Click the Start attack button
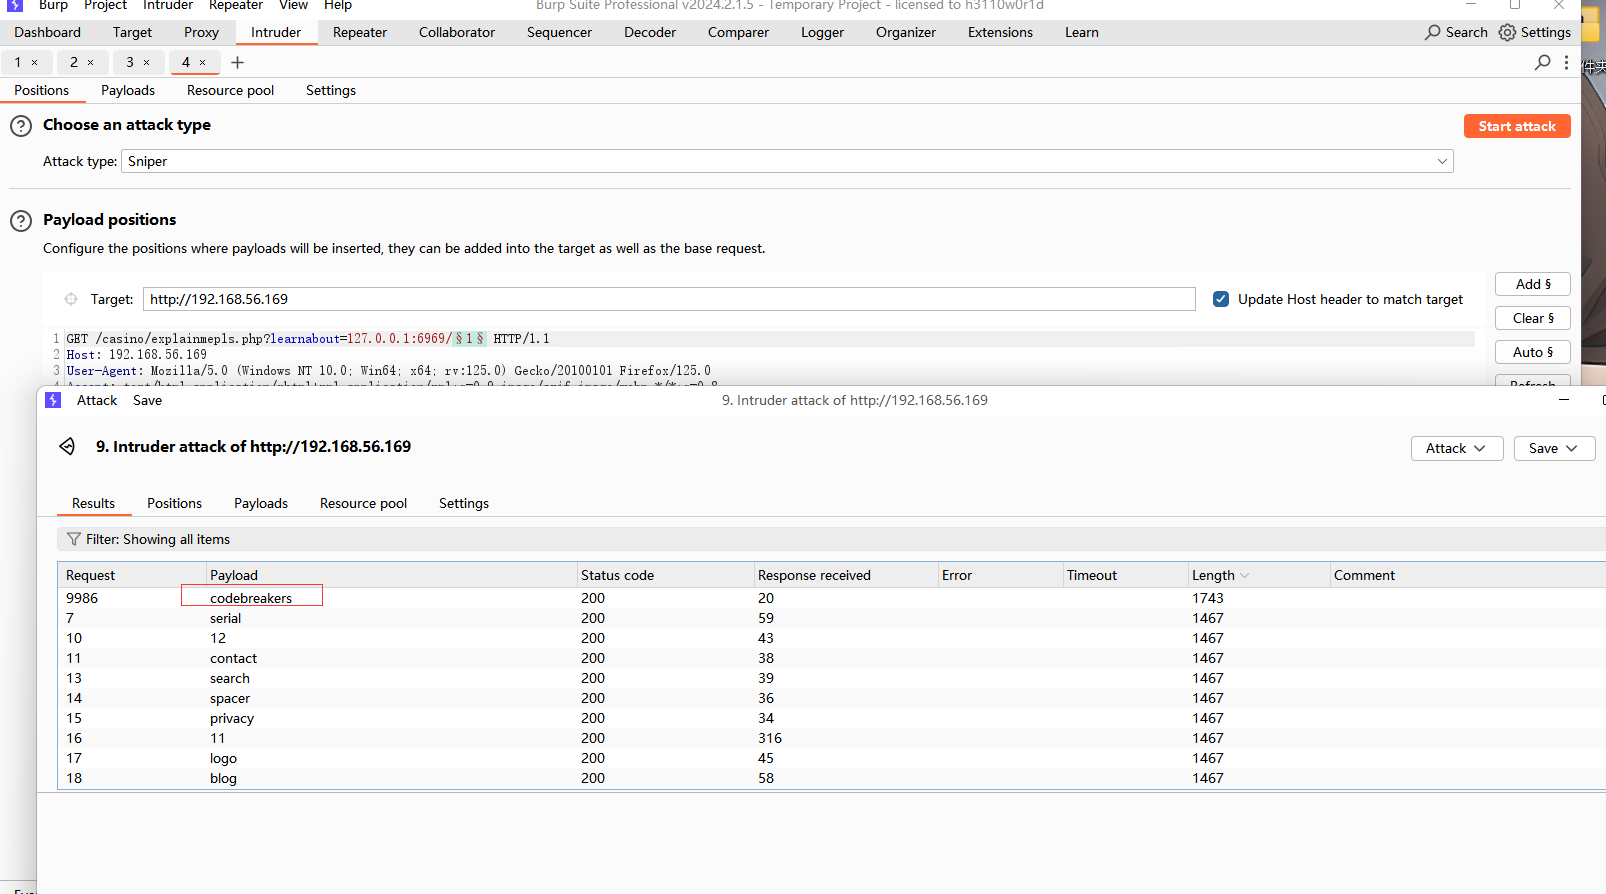 pyautogui.click(x=1517, y=126)
